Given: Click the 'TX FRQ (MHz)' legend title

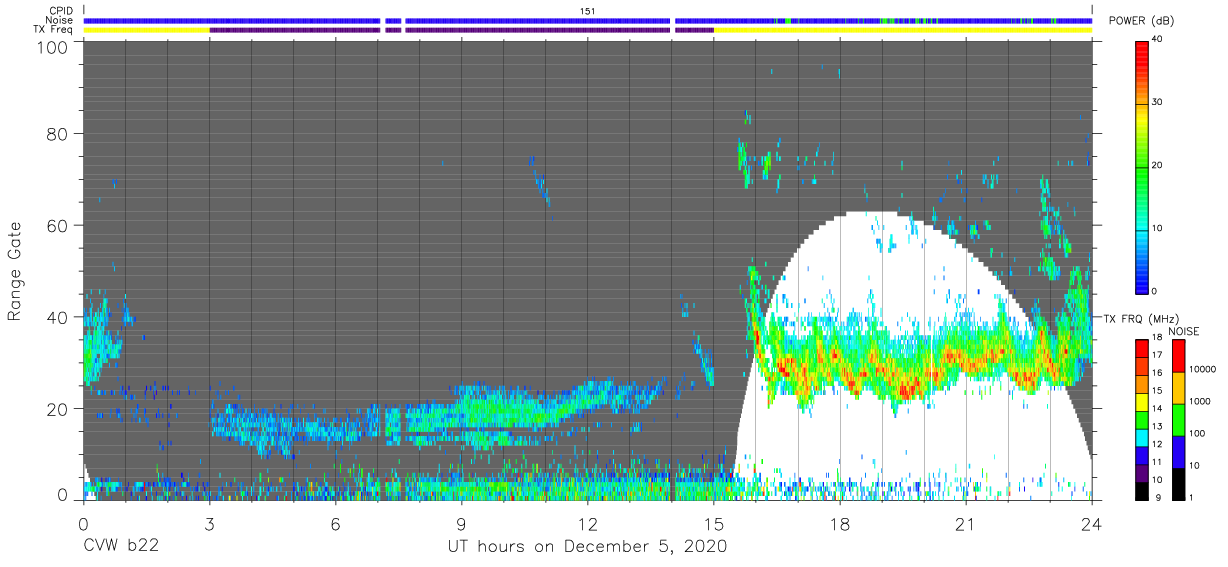Looking at the screenshot, I should (1139, 318).
